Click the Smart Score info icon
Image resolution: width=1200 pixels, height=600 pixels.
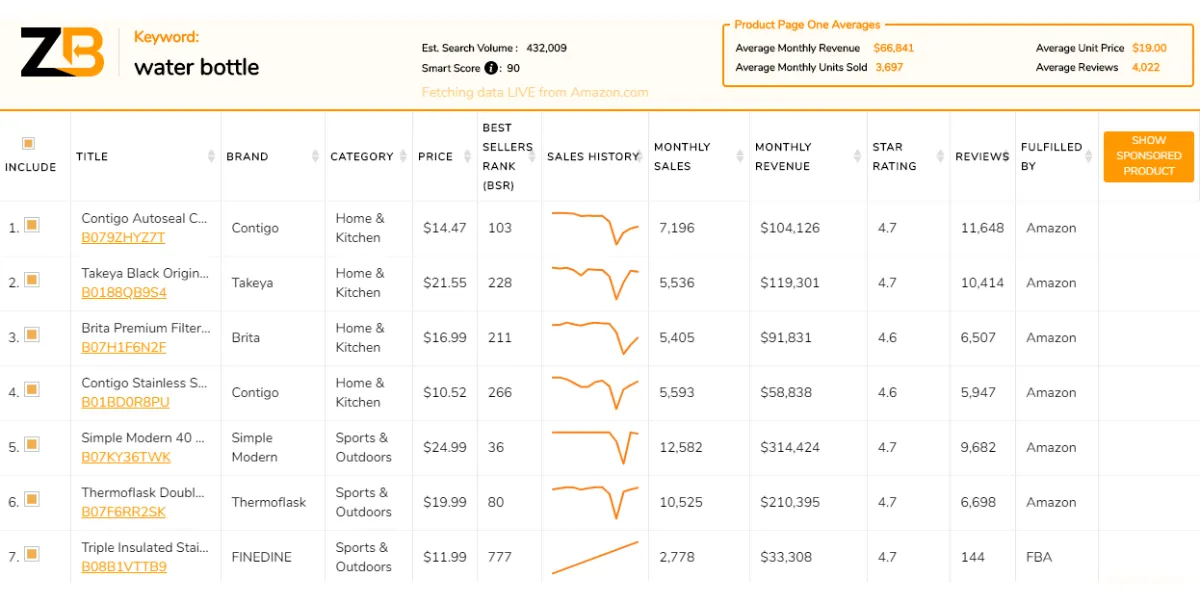click(x=491, y=68)
